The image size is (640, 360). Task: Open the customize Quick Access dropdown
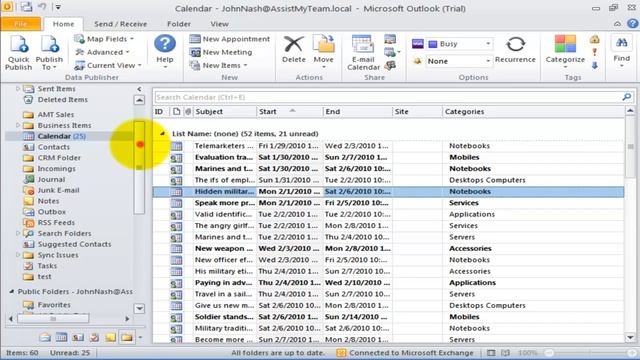click(x=58, y=7)
